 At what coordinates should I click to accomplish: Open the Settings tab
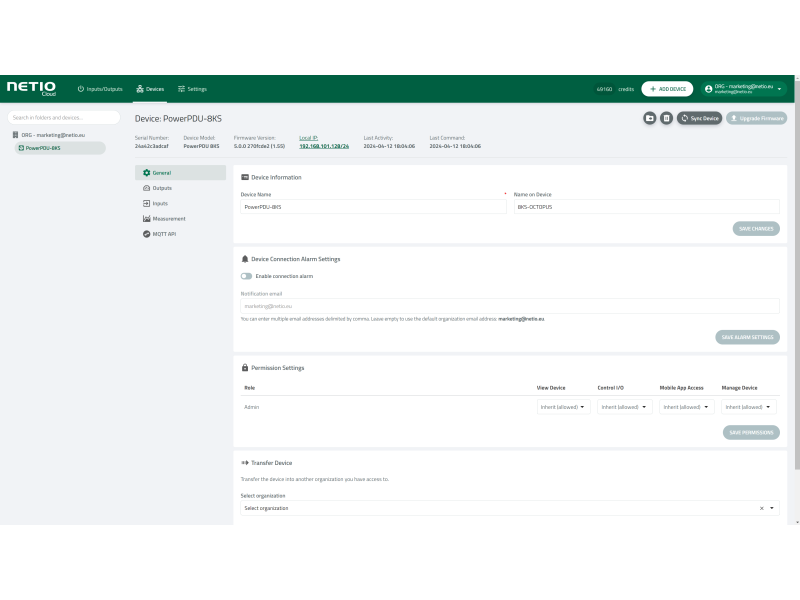(192, 89)
